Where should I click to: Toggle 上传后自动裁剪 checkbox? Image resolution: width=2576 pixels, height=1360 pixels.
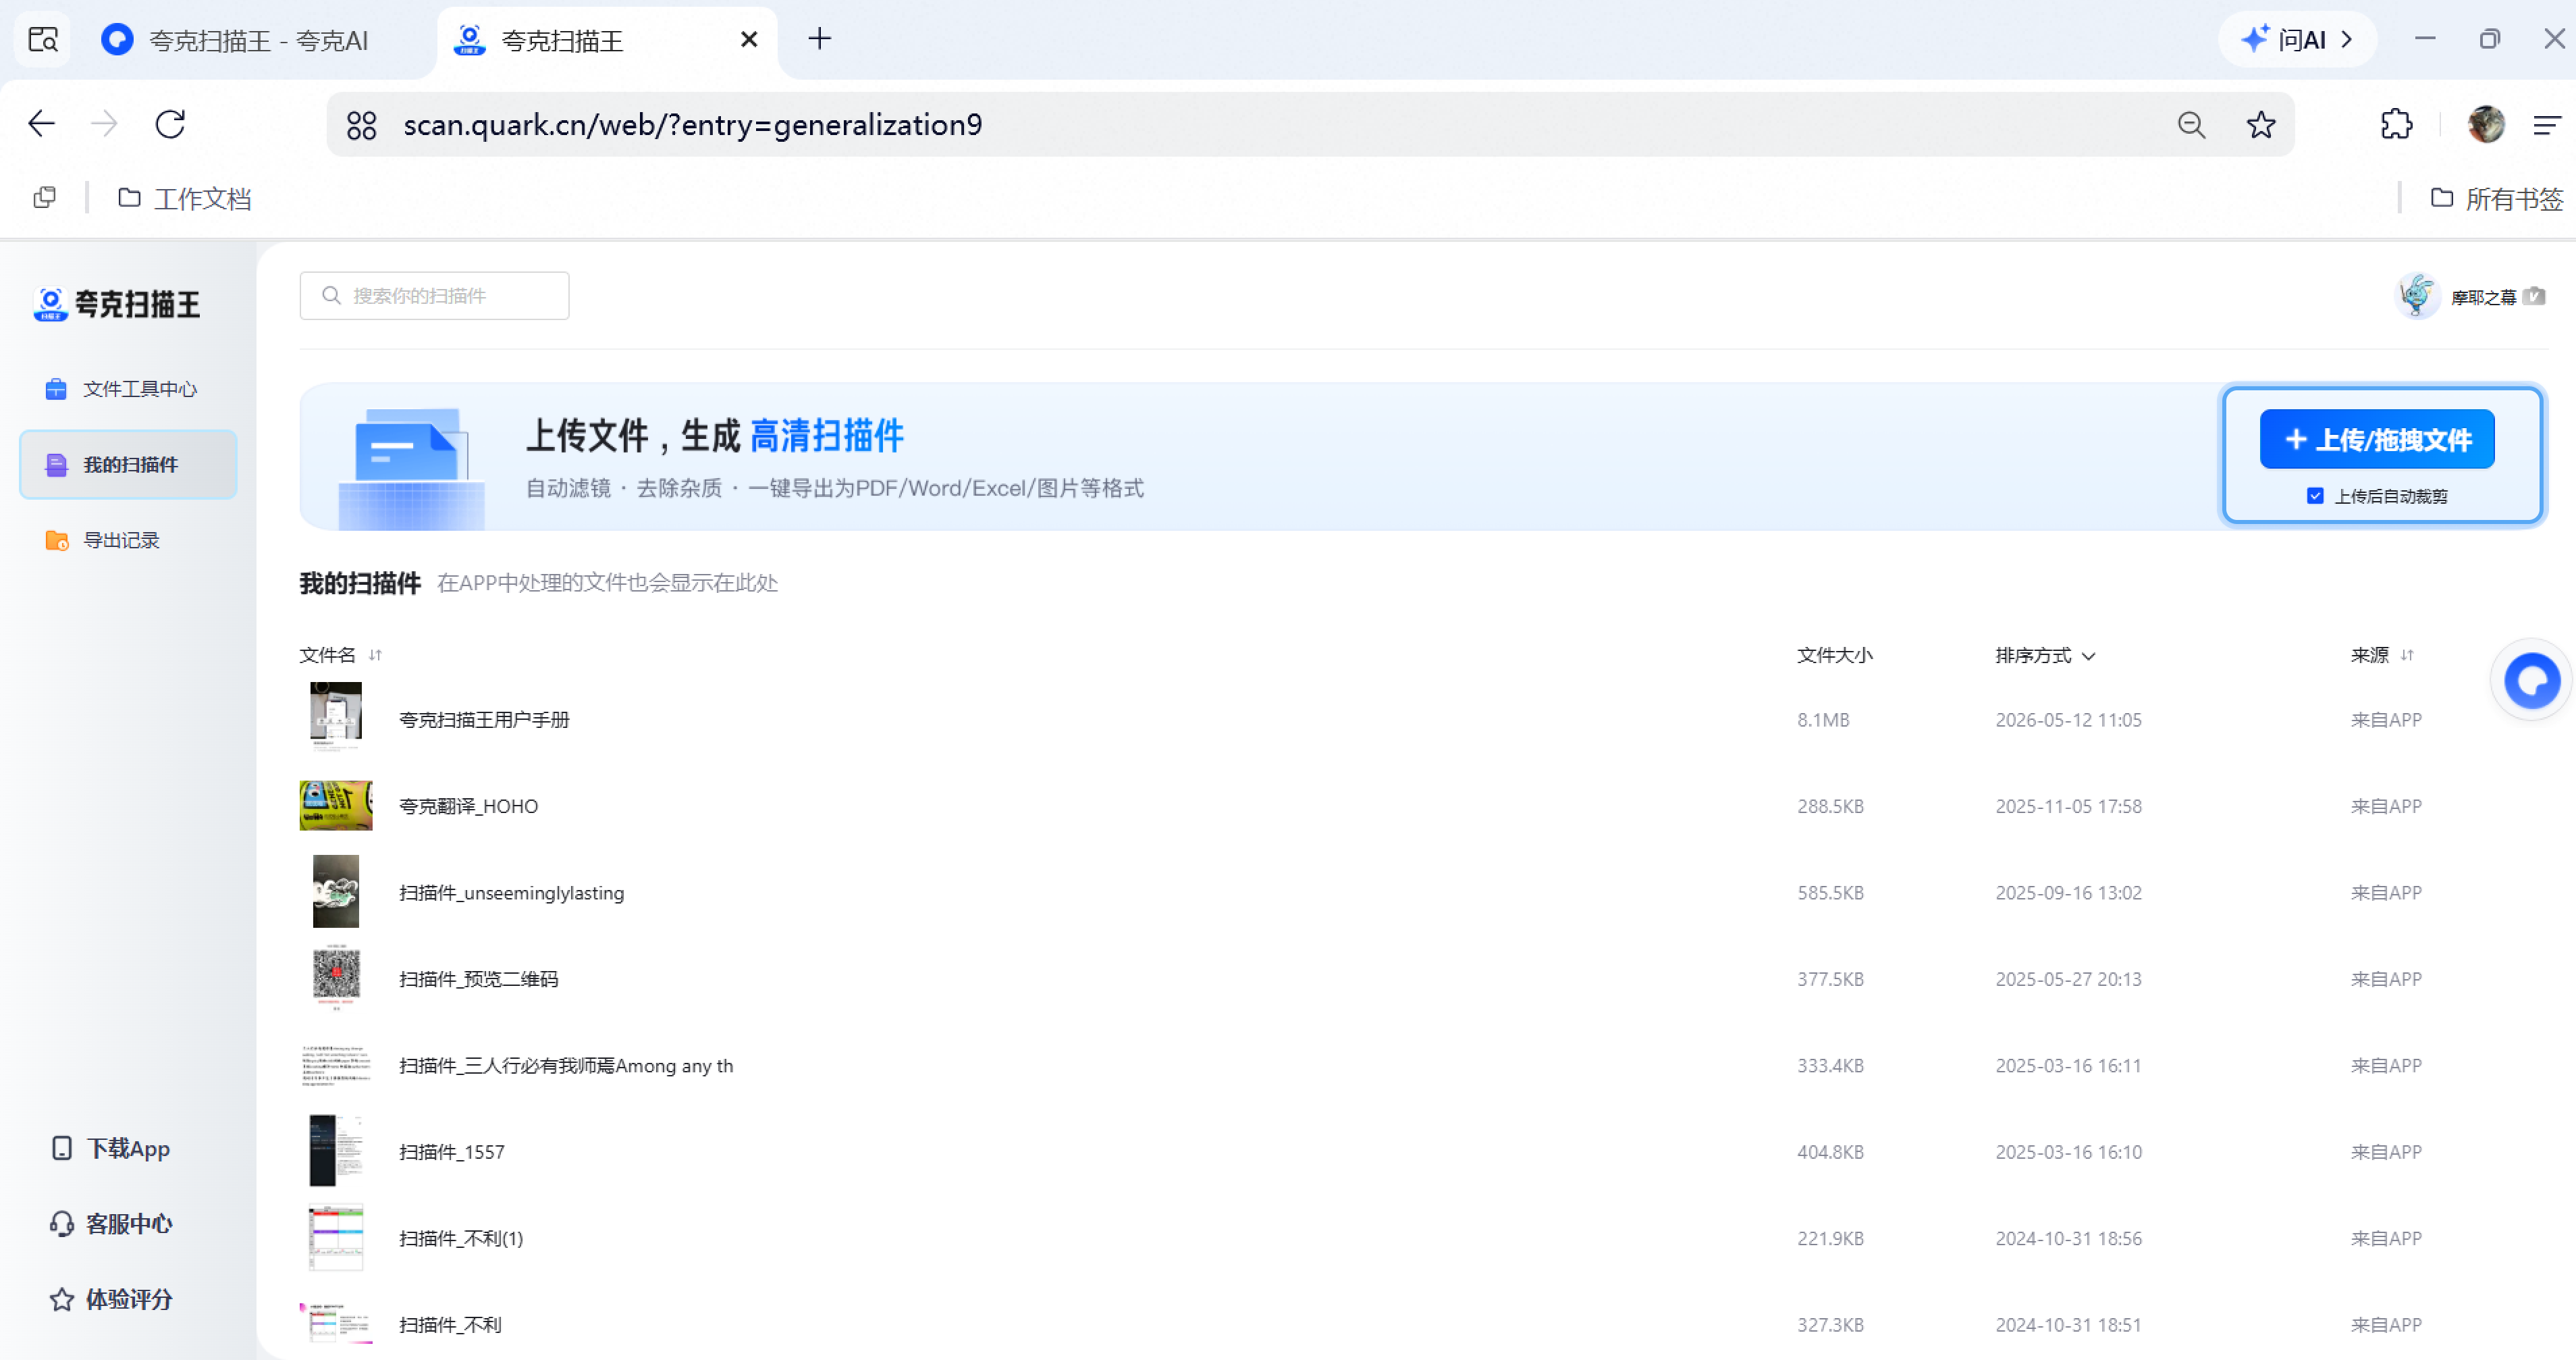(2315, 496)
